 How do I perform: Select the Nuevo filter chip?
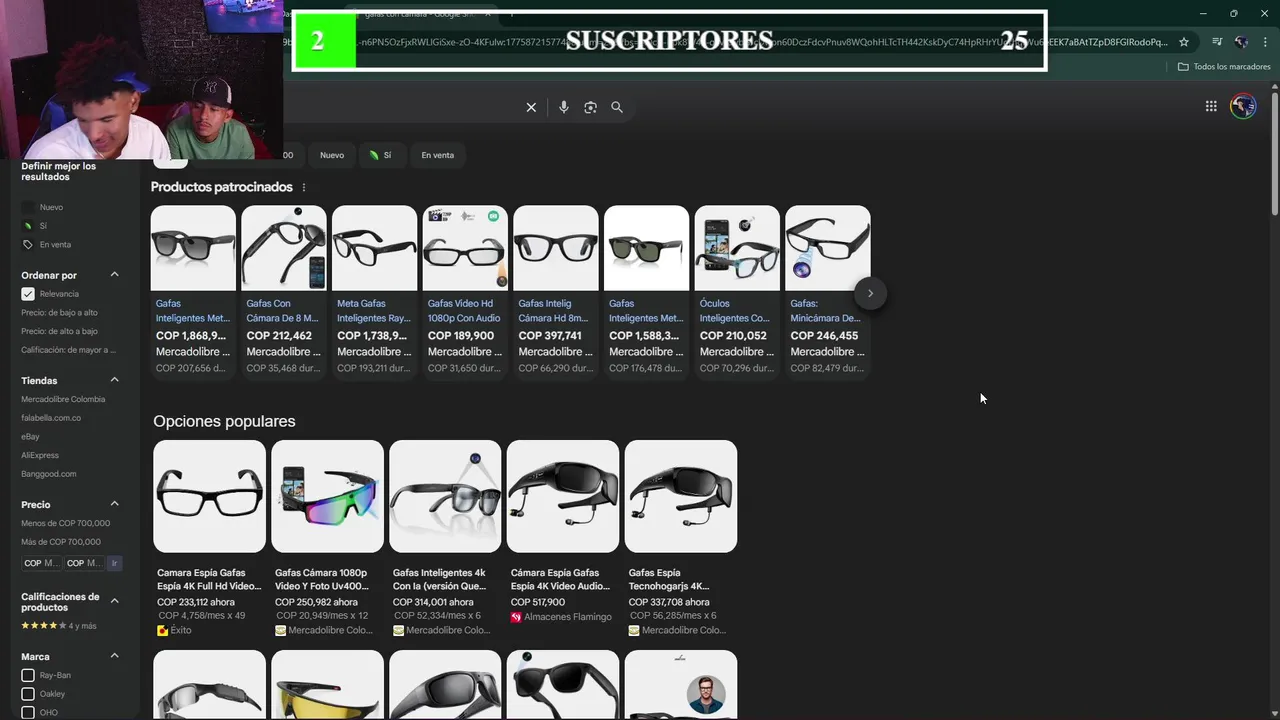pyautogui.click(x=332, y=155)
